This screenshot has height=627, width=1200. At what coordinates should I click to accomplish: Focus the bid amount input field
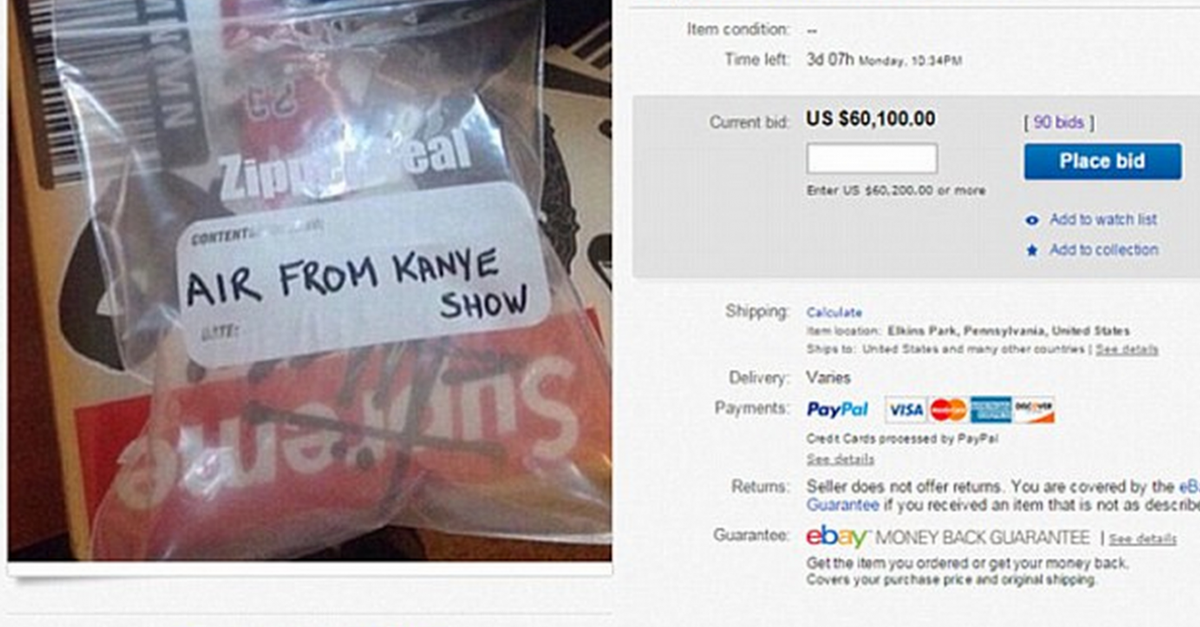tap(872, 158)
